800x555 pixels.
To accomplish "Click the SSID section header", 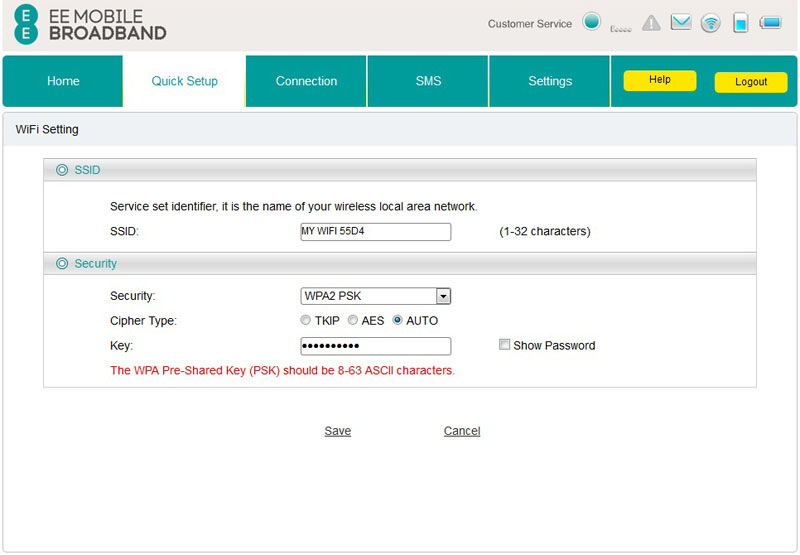I will tap(399, 170).
